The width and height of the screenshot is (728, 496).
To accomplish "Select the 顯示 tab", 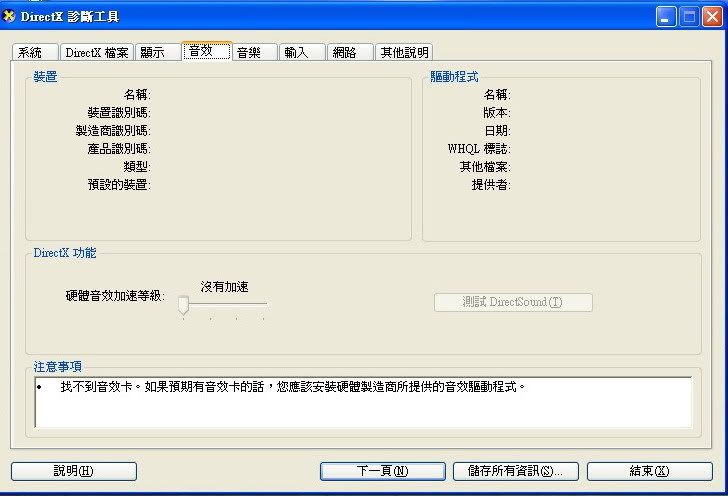I will [158, 52].
